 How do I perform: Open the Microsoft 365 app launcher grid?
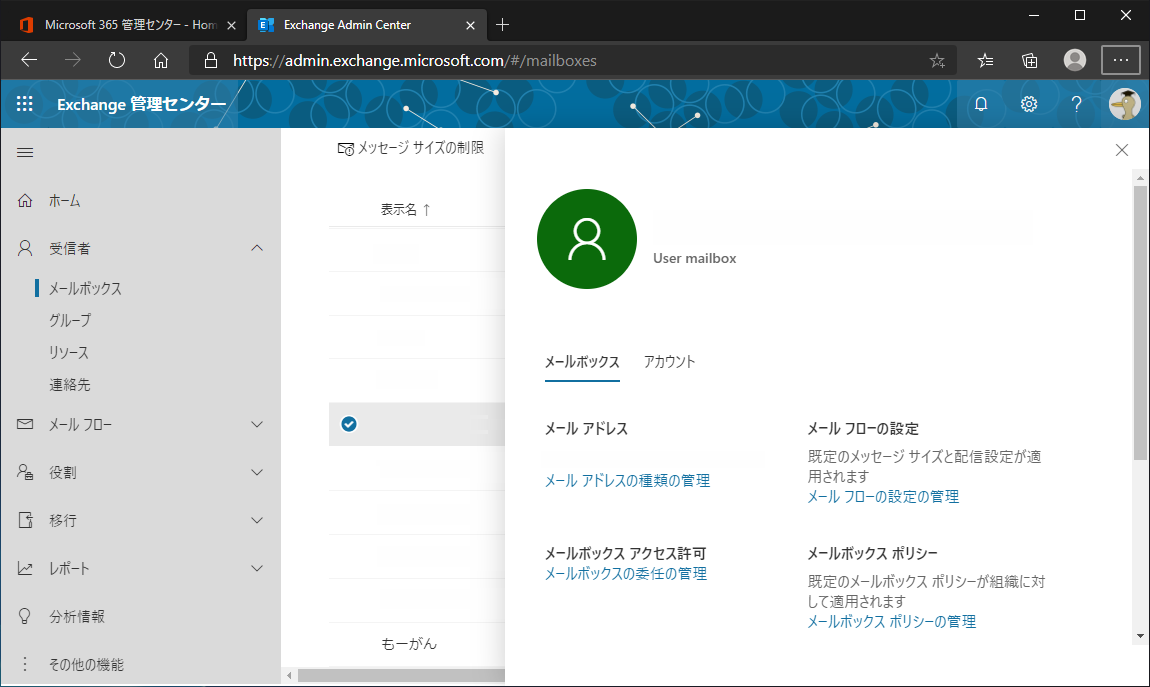pyautogui.click(x=24, y=104)
